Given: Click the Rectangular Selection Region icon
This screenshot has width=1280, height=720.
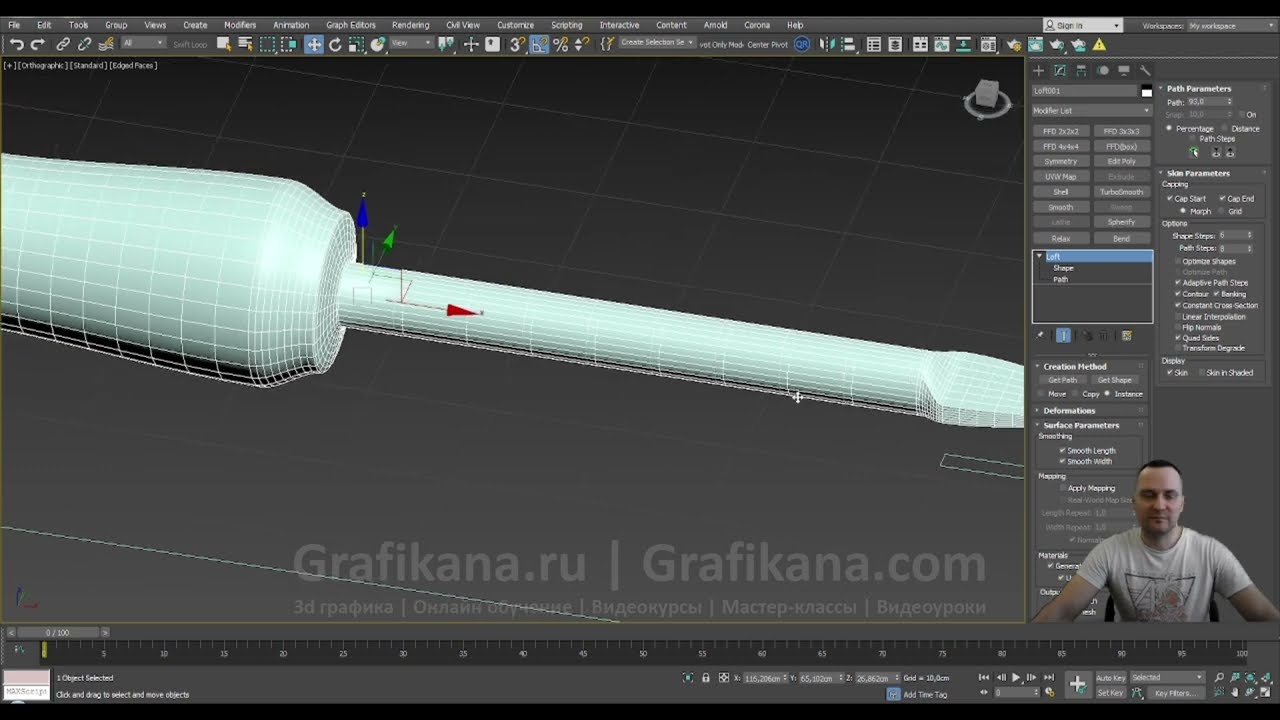Looking at the screenshot, I should [267, 44].
